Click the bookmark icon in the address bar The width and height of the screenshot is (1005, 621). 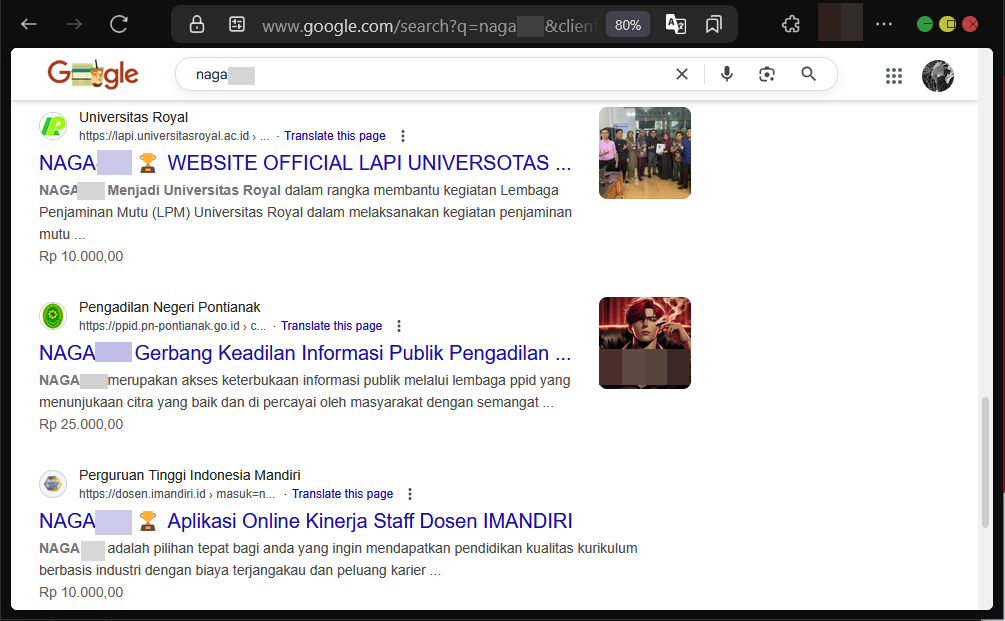[713, 23]
